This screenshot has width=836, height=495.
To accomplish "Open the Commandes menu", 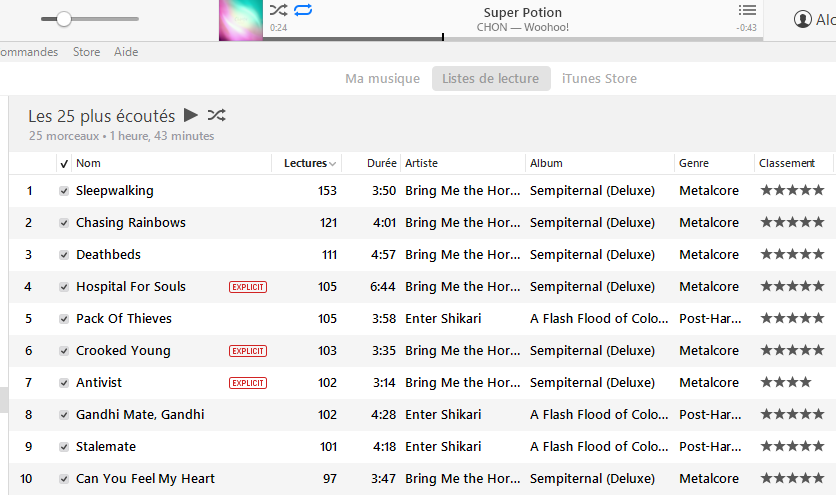I will (x=29, y=52).
